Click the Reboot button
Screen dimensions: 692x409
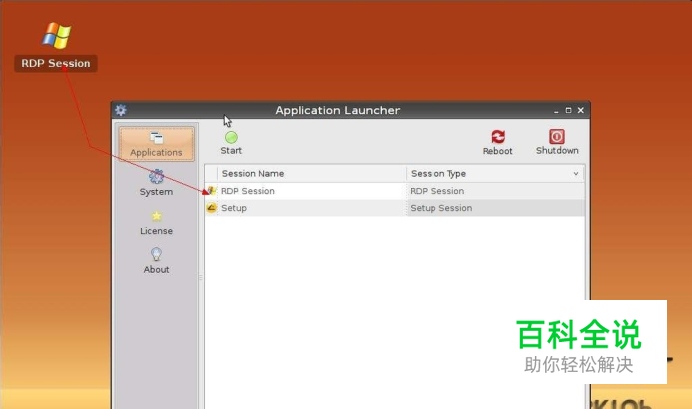click(x=497, y=143)
